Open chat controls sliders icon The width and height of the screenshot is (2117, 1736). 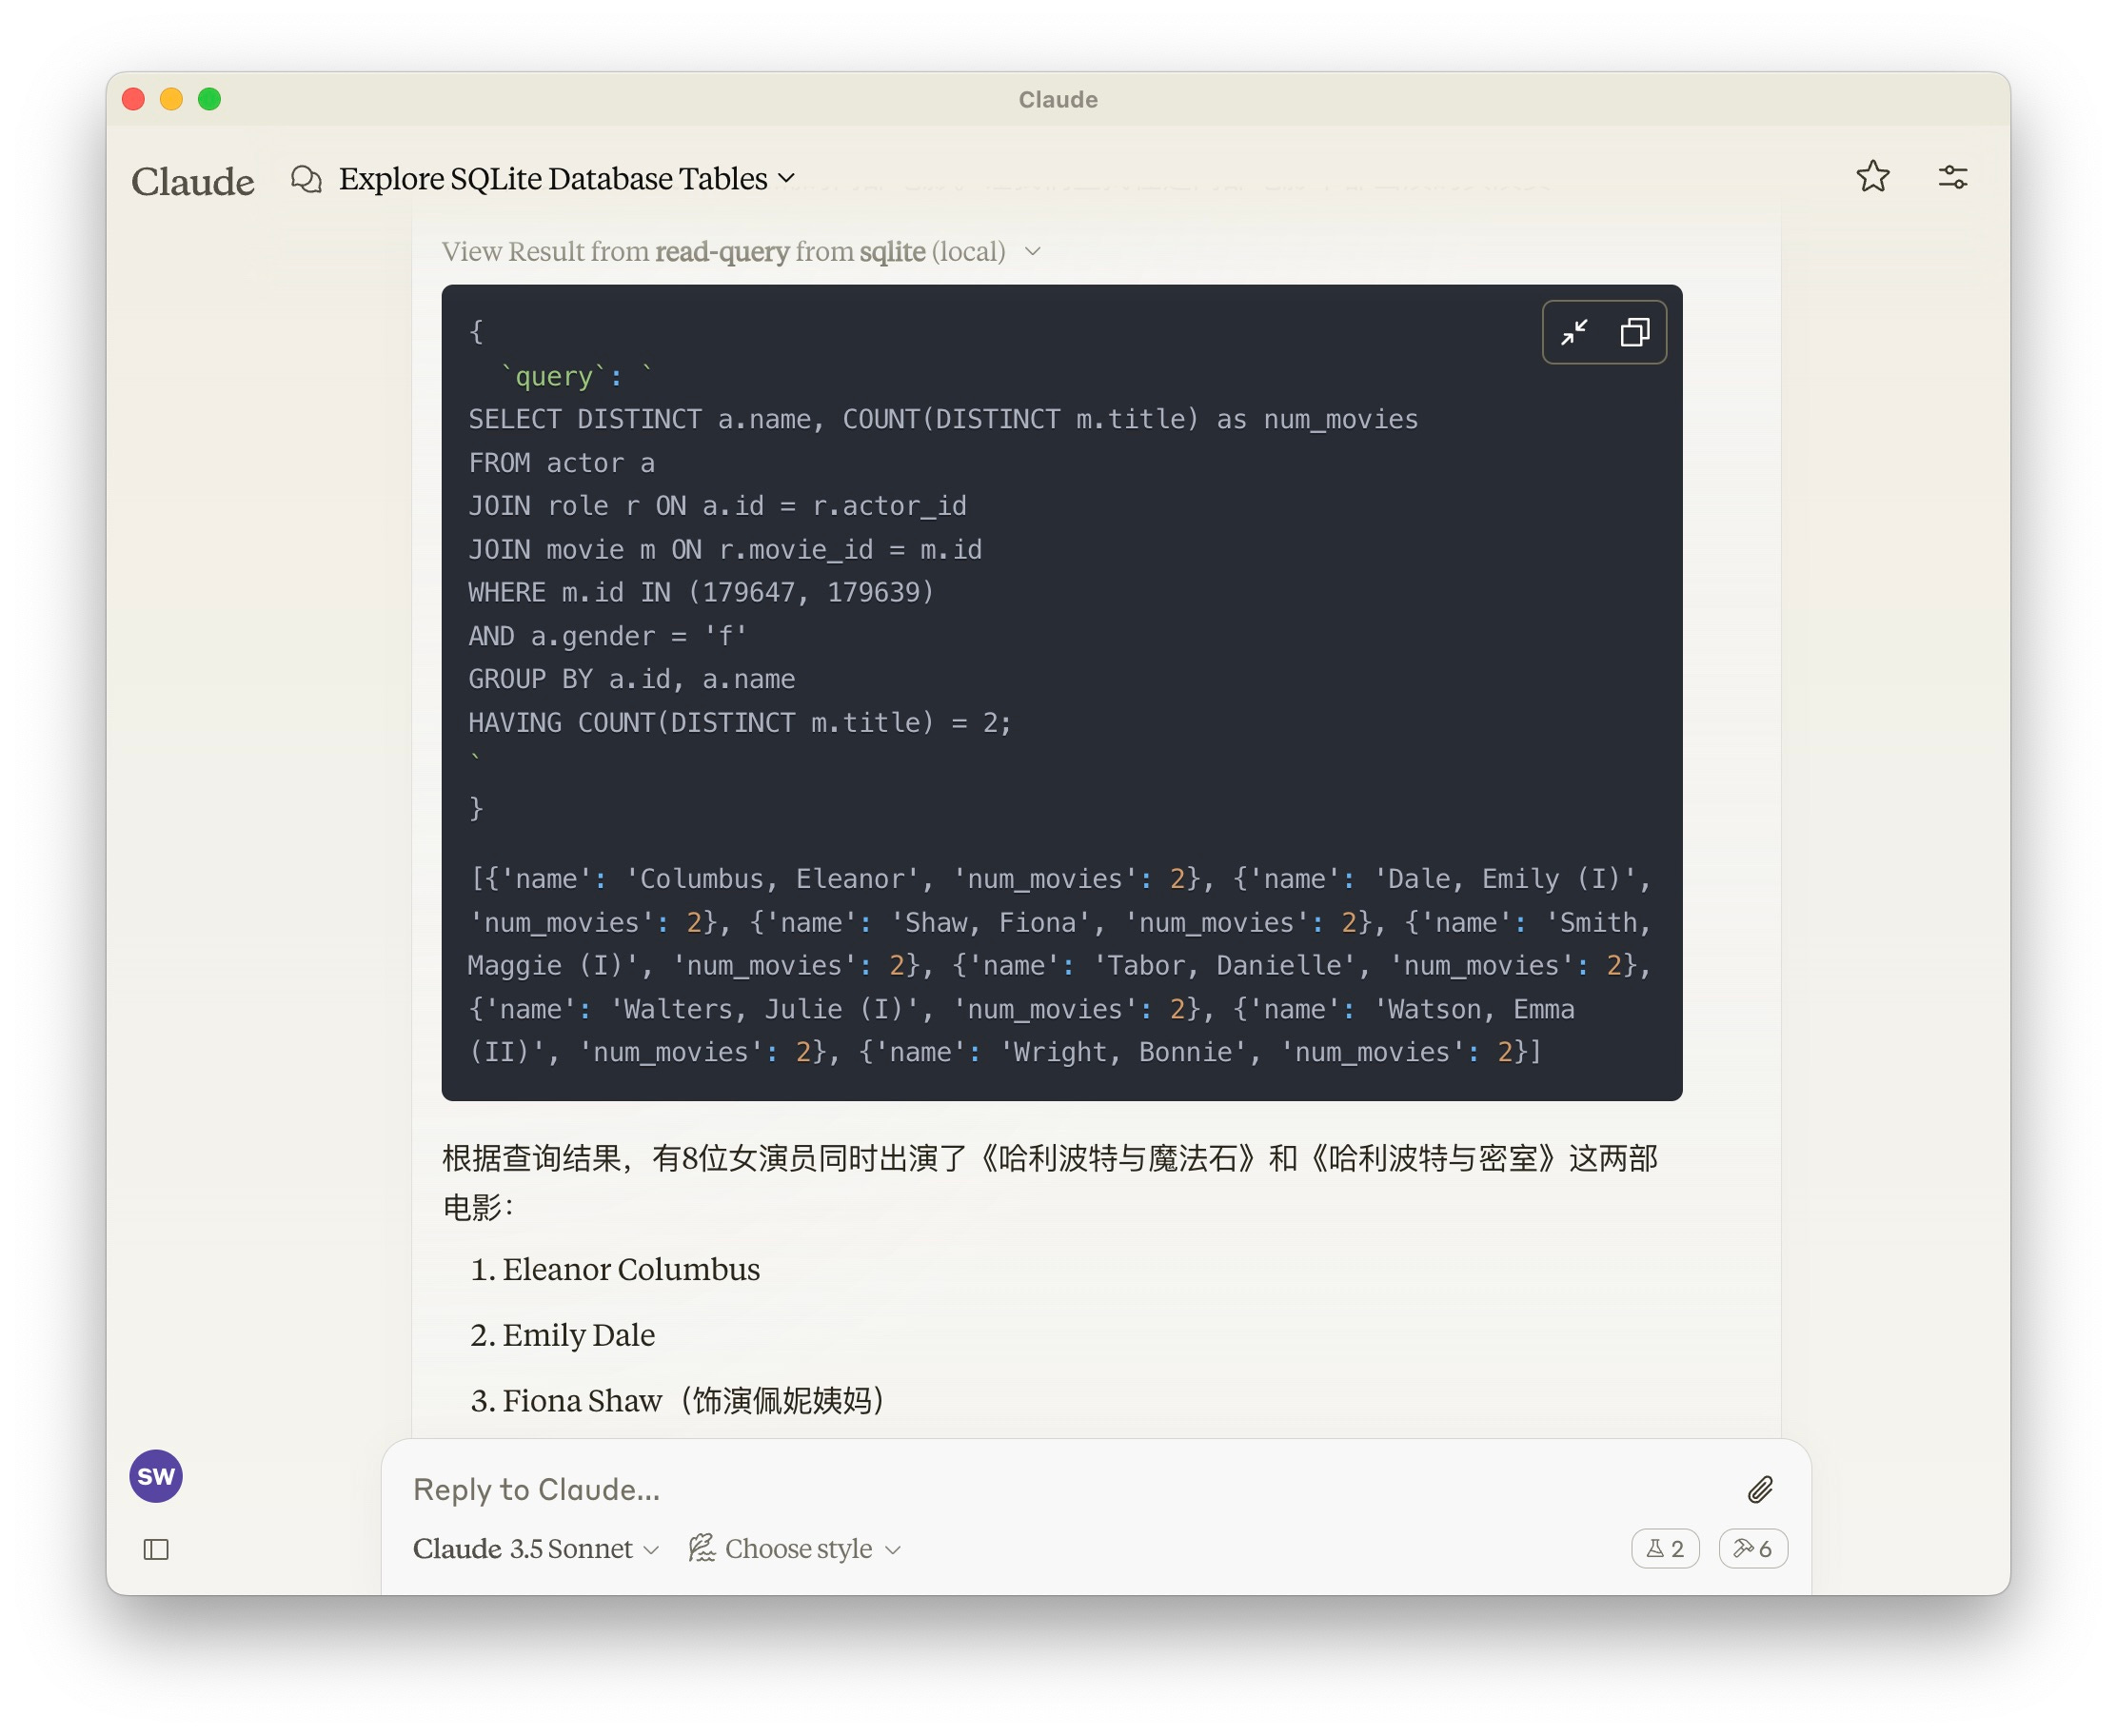[1953, 177]
